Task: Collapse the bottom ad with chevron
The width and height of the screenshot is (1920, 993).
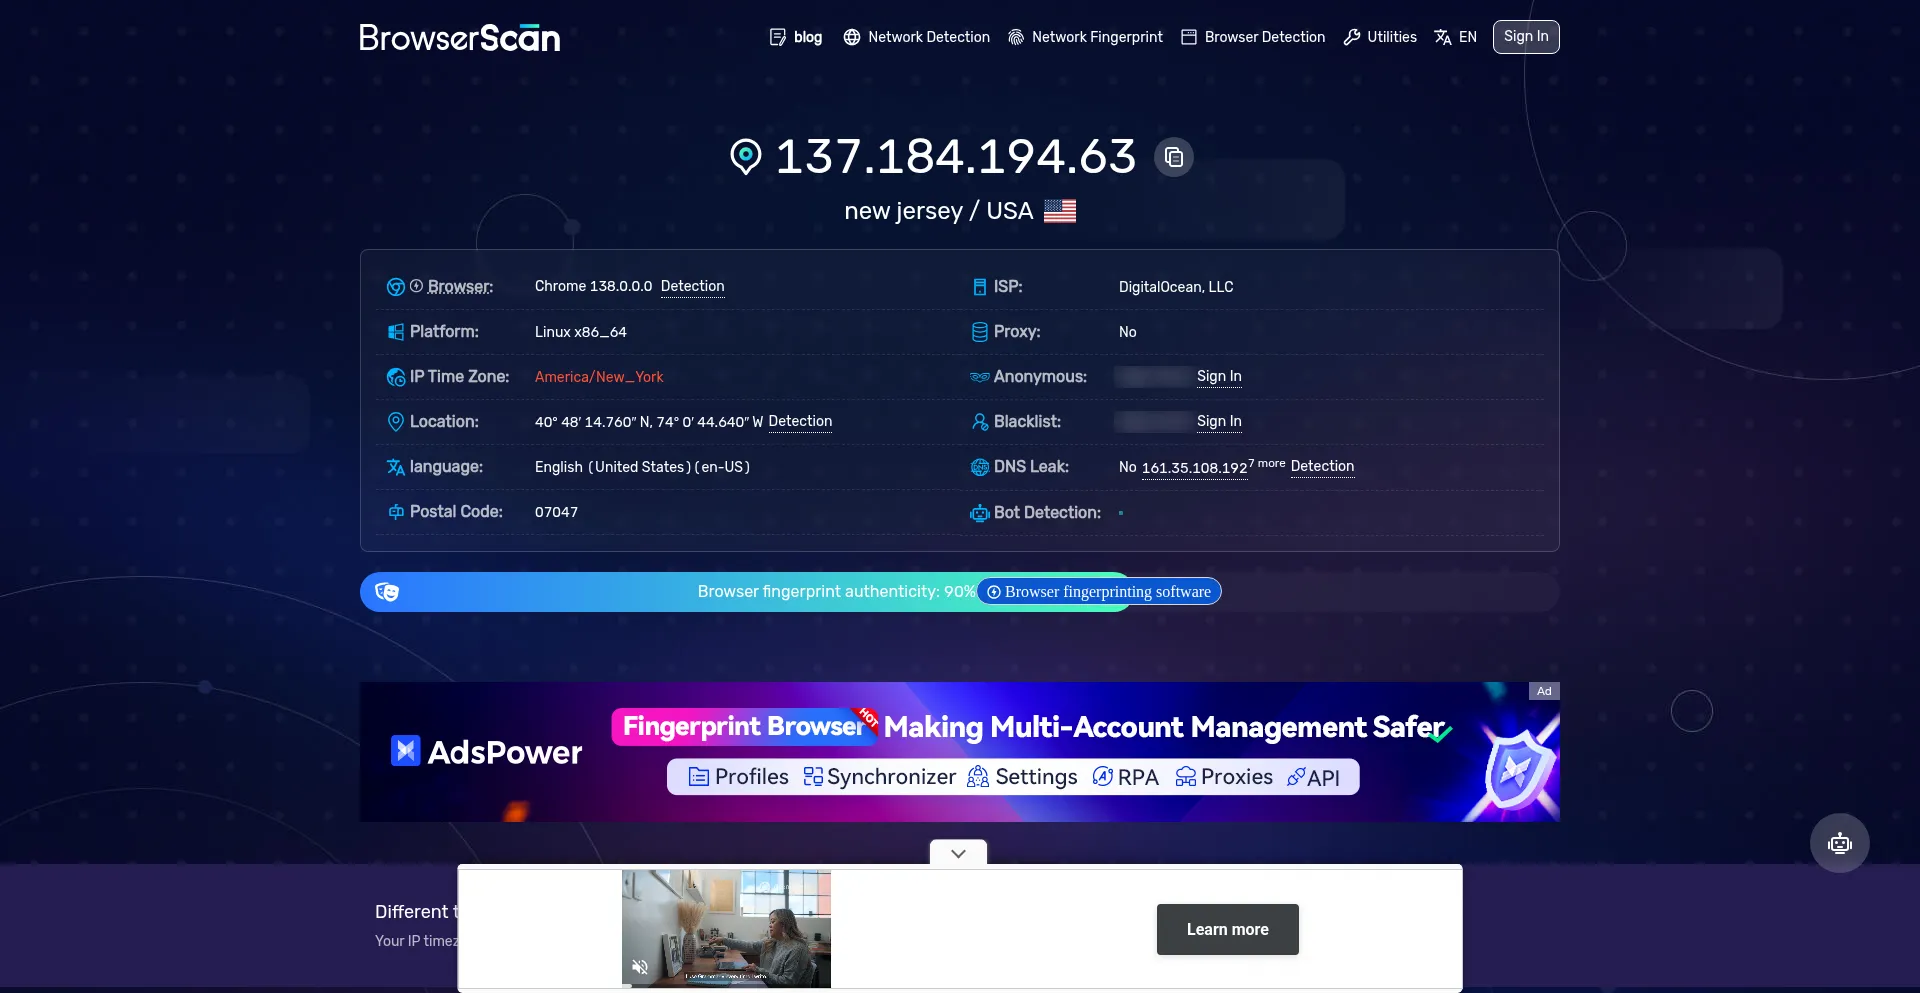Action: [958, 853]
